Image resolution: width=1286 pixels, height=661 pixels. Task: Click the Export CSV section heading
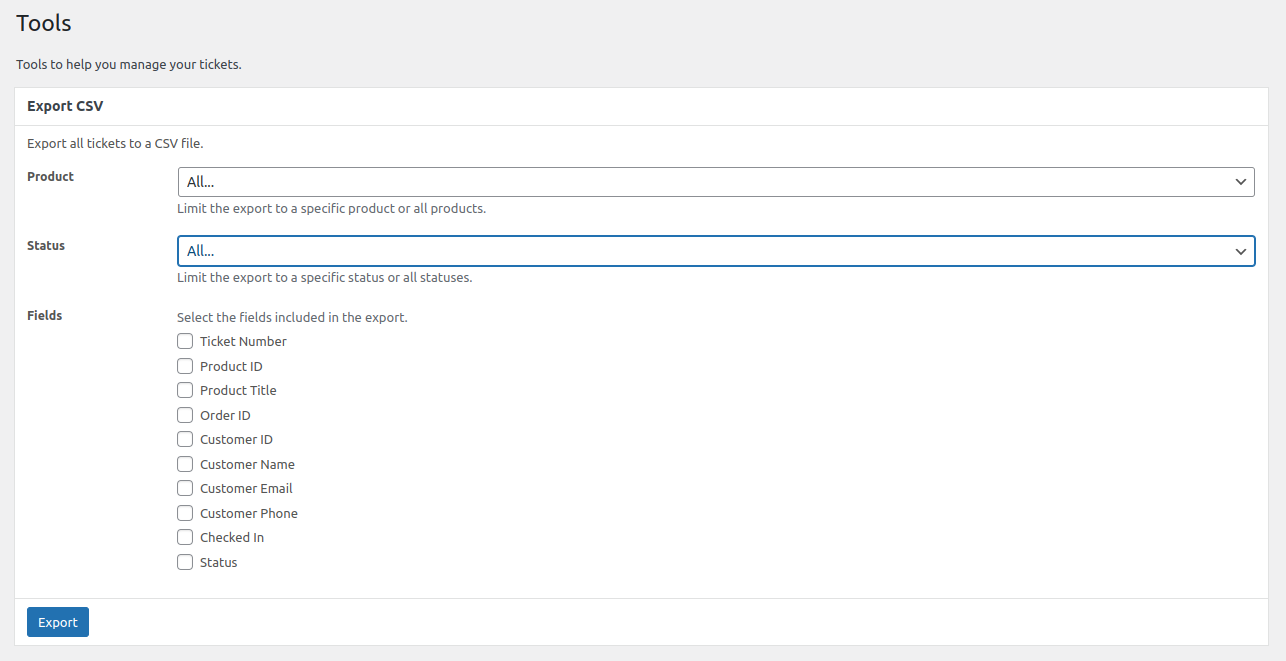(x=65, y=106)
